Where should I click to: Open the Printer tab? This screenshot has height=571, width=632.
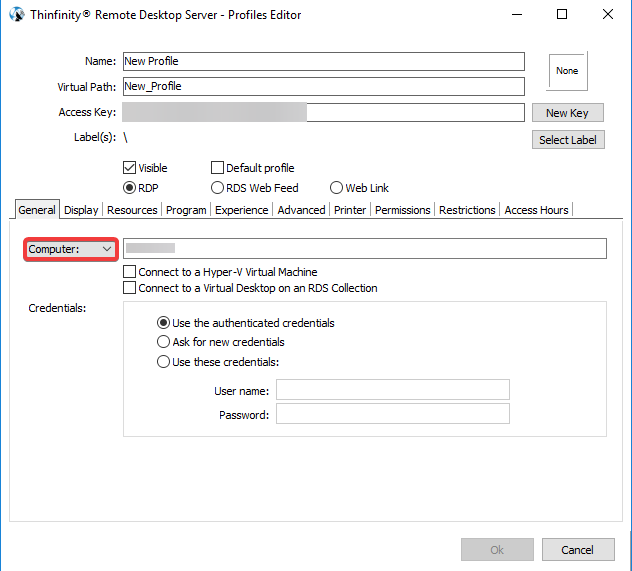point(350,210)
